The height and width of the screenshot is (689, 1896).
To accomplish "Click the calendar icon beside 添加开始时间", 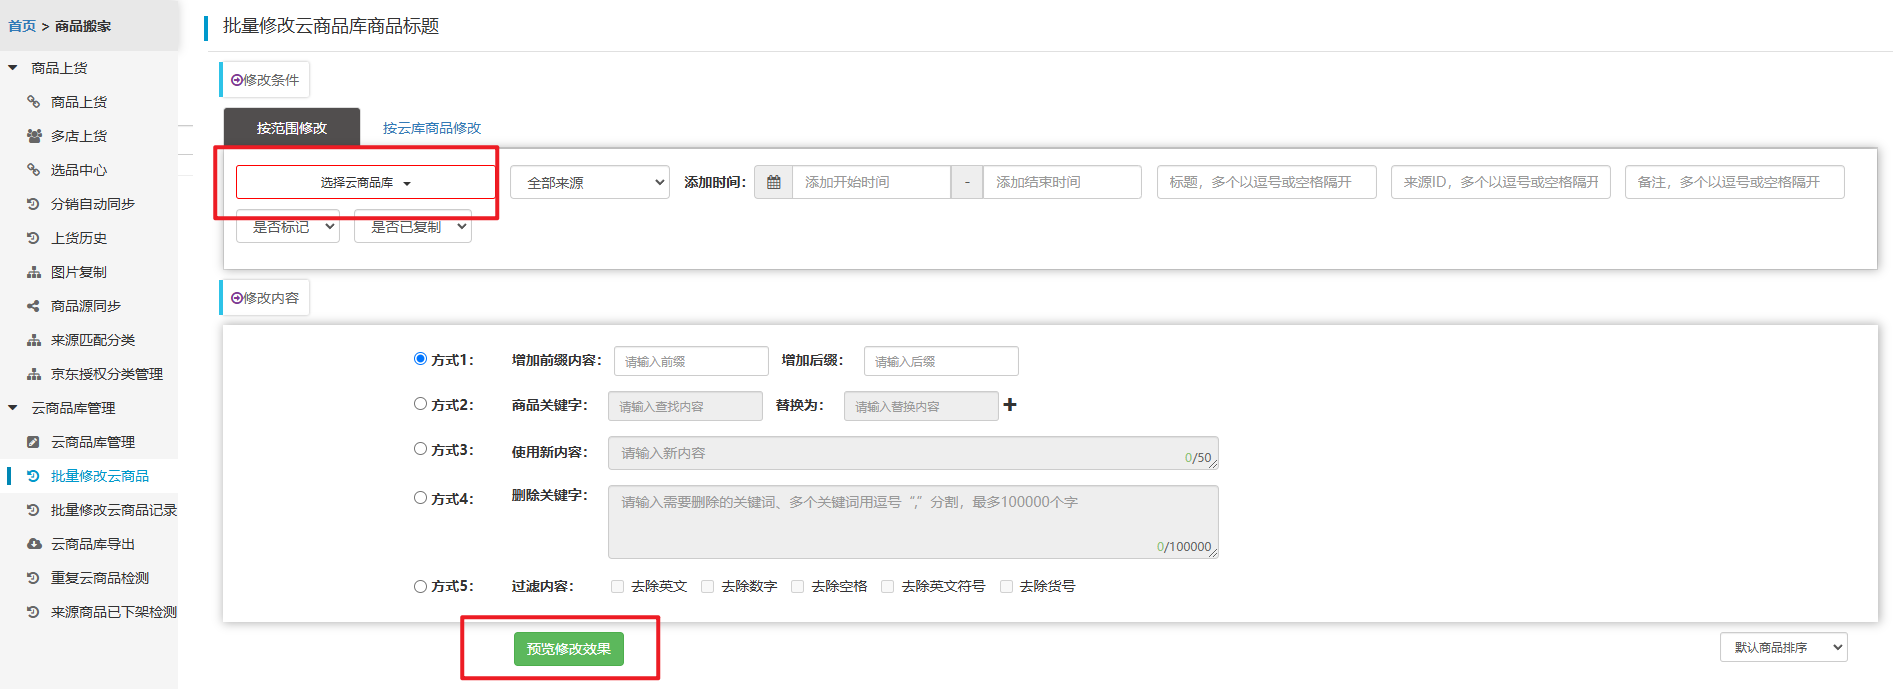I will (x=773, y=182).
